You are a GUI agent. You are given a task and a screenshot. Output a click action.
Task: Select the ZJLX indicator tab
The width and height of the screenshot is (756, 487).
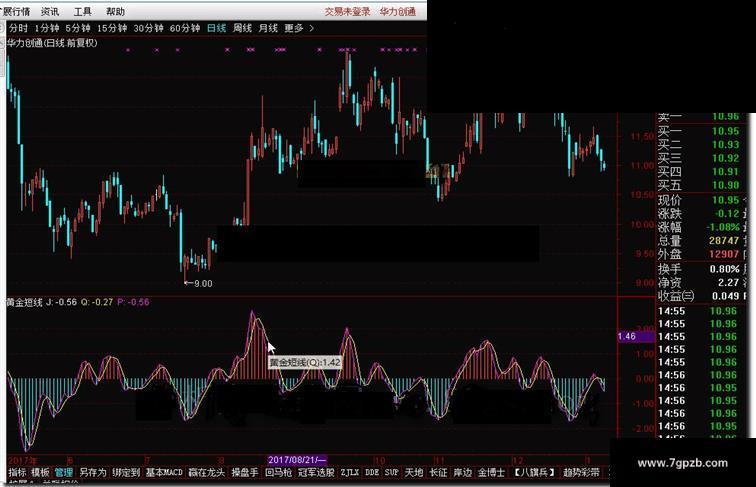(x=350, y=473)
